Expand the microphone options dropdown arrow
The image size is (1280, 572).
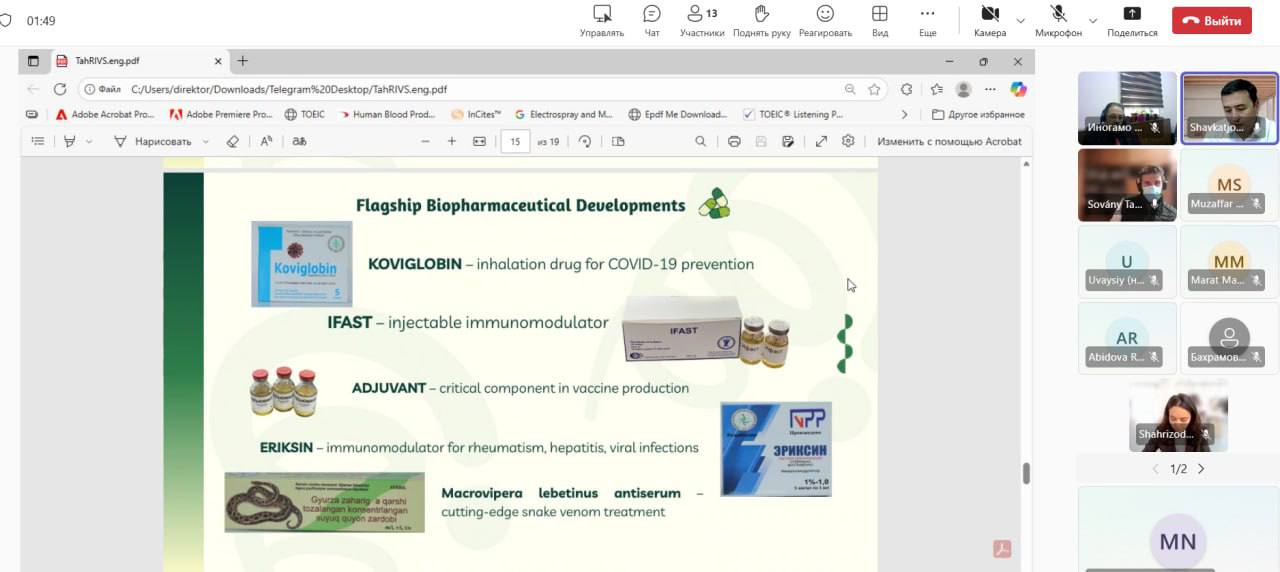tap(1093, 21)
